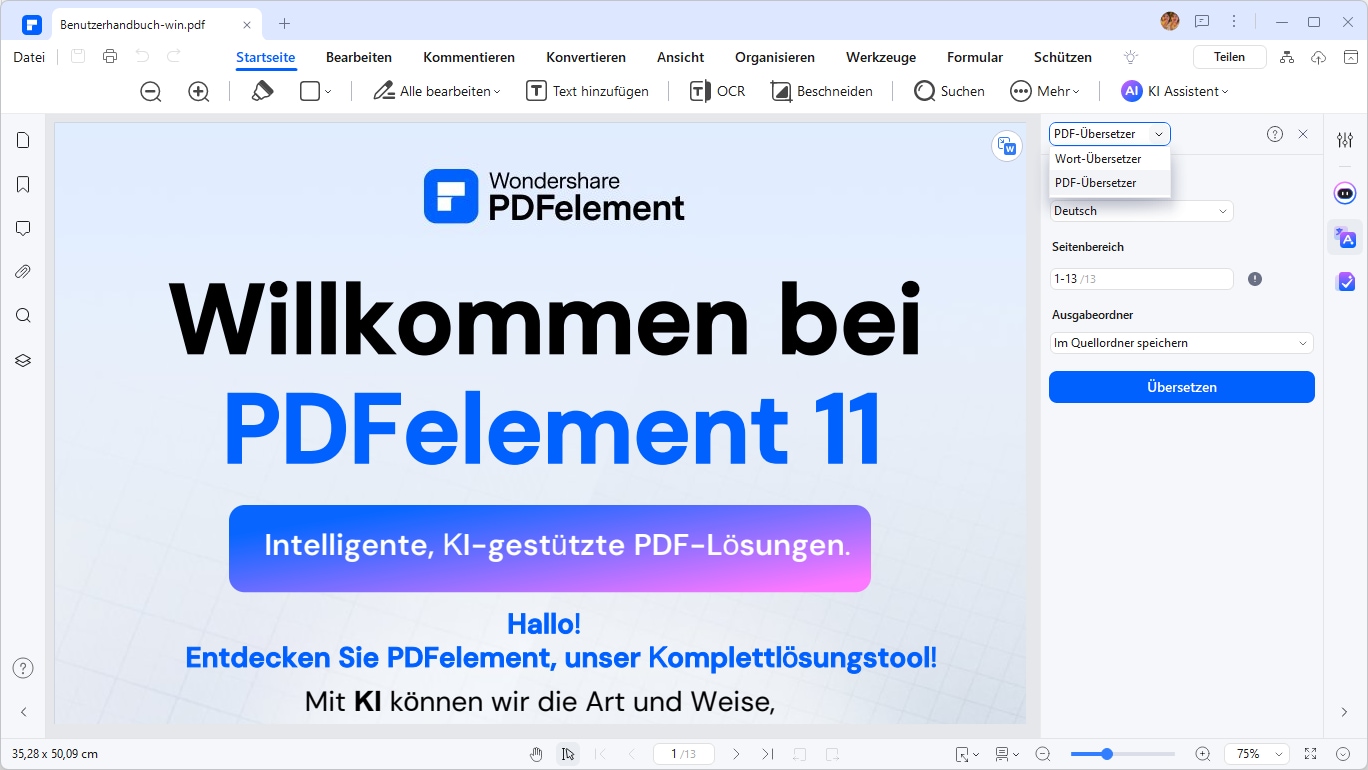Click the floating translate-to-Word icon on page
Viewport: 1368px width, 770px height.
click(x=1007, y=147)
